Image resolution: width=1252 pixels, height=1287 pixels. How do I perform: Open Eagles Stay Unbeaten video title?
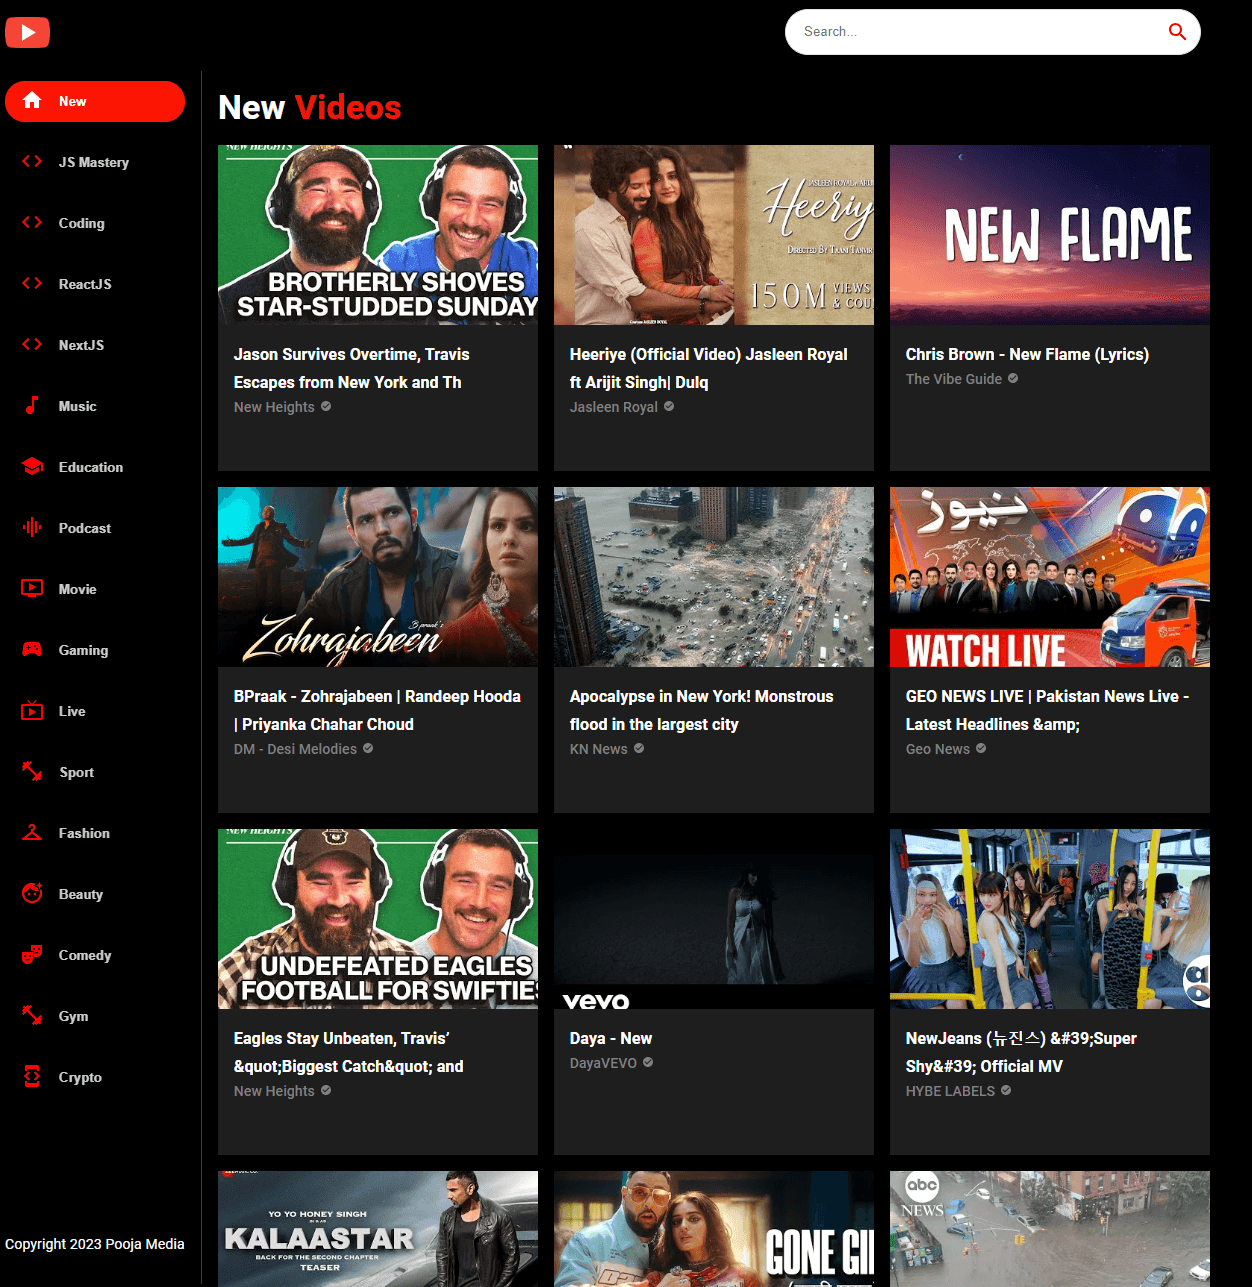pos(348,1052)
